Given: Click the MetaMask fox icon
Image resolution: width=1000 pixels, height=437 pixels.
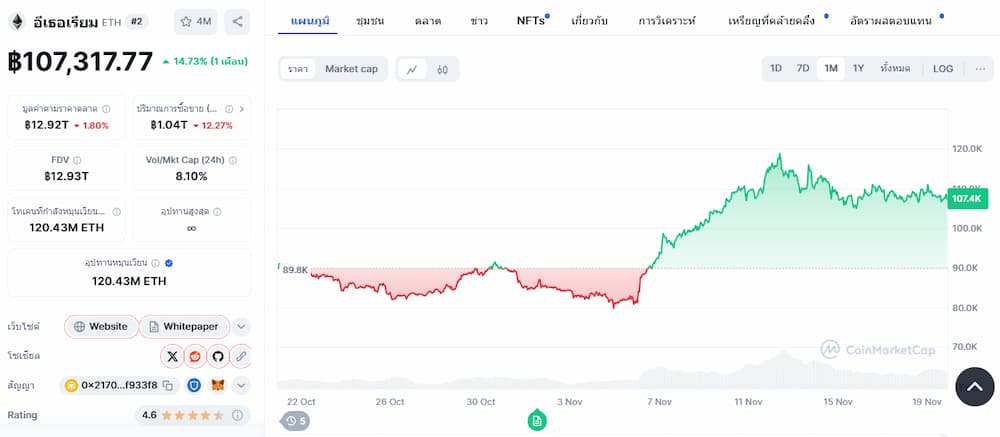Looking at the screenshot, I should pos(219,385).
